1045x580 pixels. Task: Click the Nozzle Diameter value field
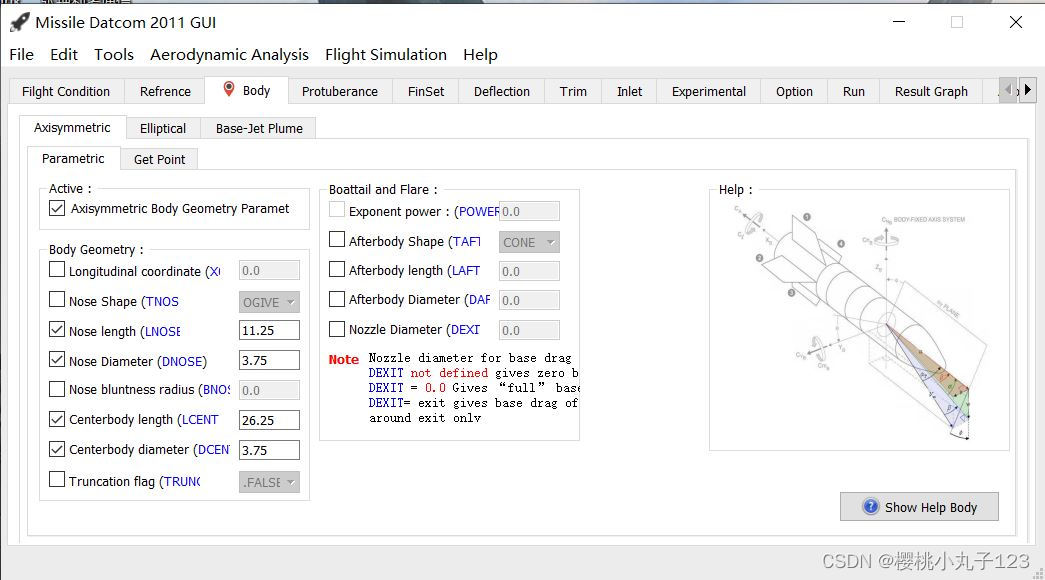click(529, 330)
